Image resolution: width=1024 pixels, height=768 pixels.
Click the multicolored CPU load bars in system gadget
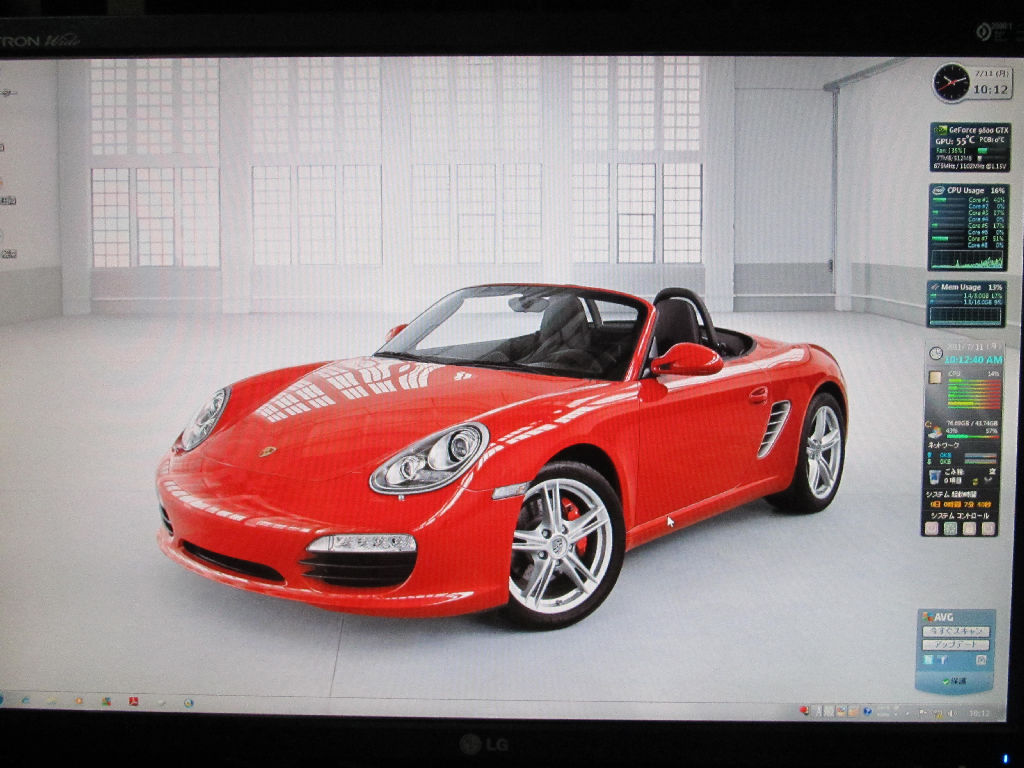pyautogui.click(x=972, y=393)
